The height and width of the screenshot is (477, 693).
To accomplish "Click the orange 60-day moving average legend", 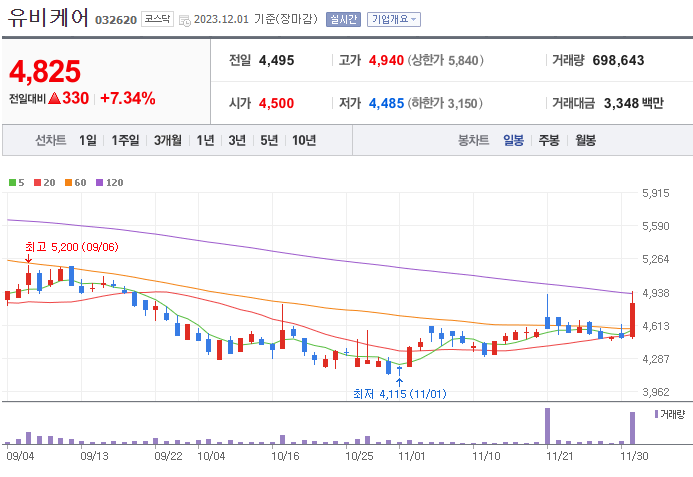I will pyautogui.click(x=76, y=183).
